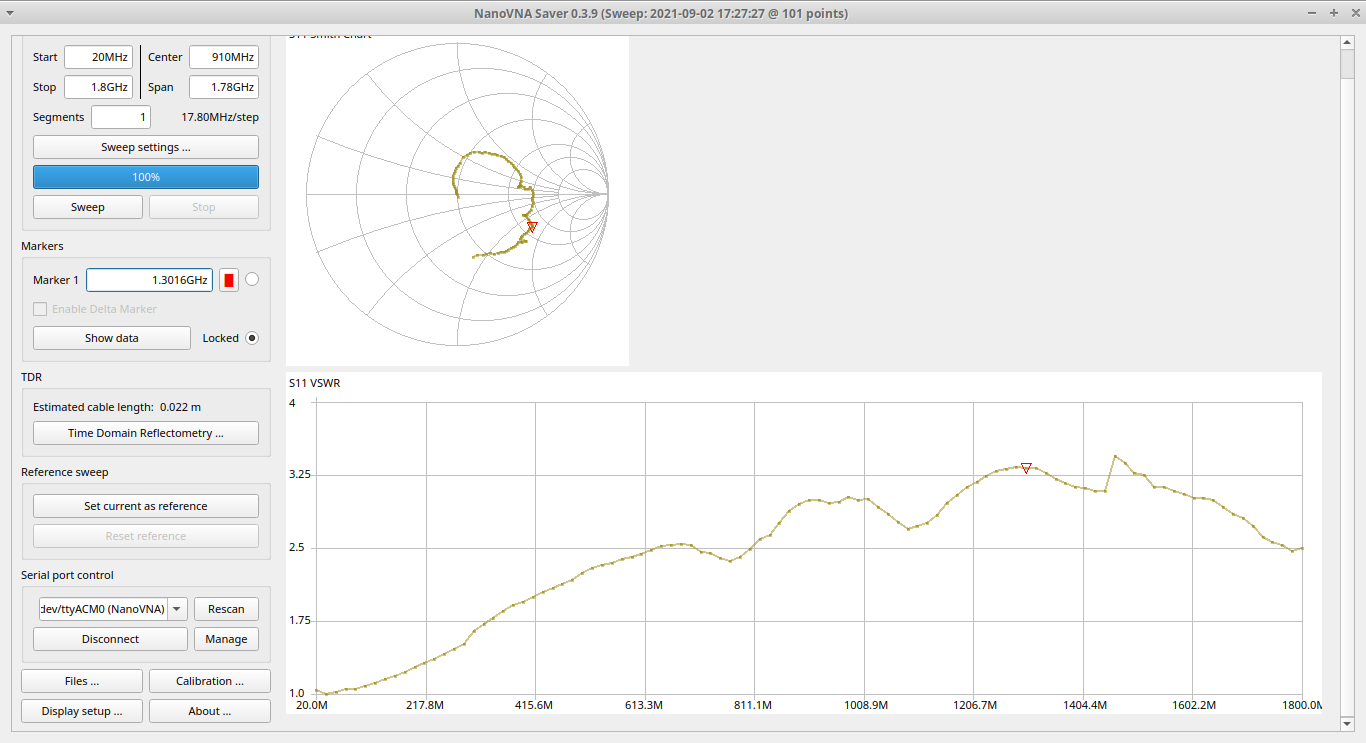Click the Show data button
Viewport: 1366px width, 743px height.
click(x=112, y=338)
